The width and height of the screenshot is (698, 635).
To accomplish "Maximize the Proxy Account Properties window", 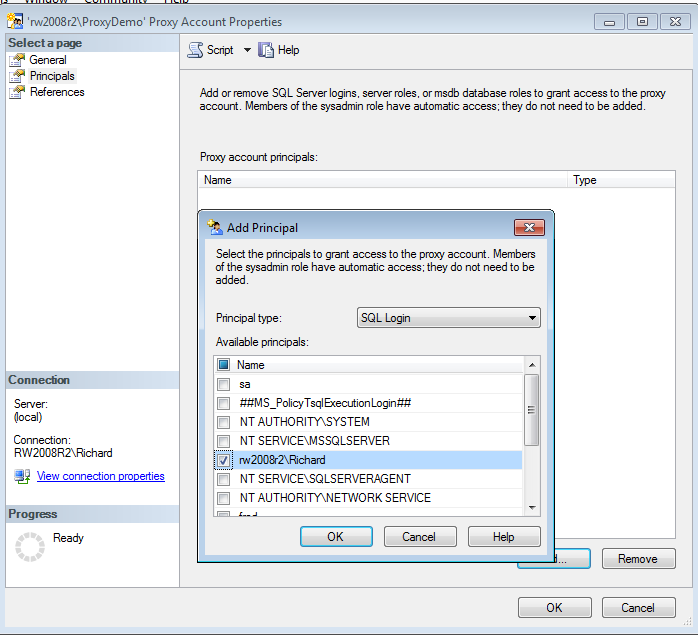I will coord(642,21).
